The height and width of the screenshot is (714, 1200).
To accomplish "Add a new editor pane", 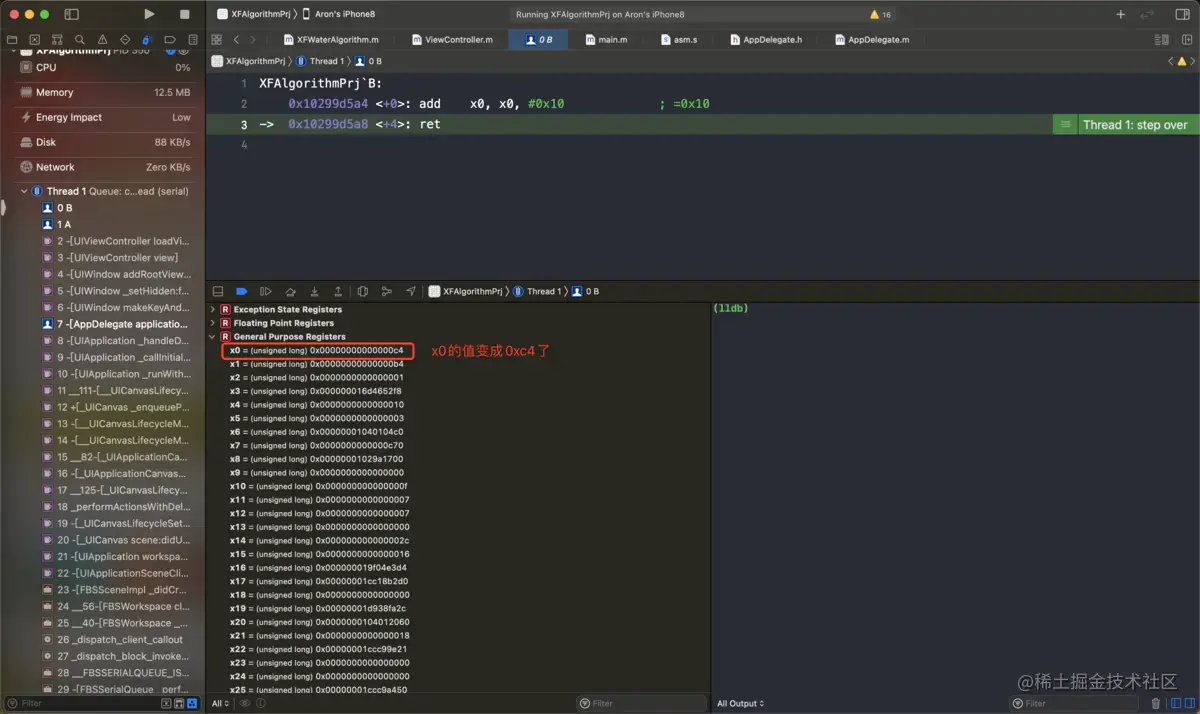I will click(x=1185, y=40).
